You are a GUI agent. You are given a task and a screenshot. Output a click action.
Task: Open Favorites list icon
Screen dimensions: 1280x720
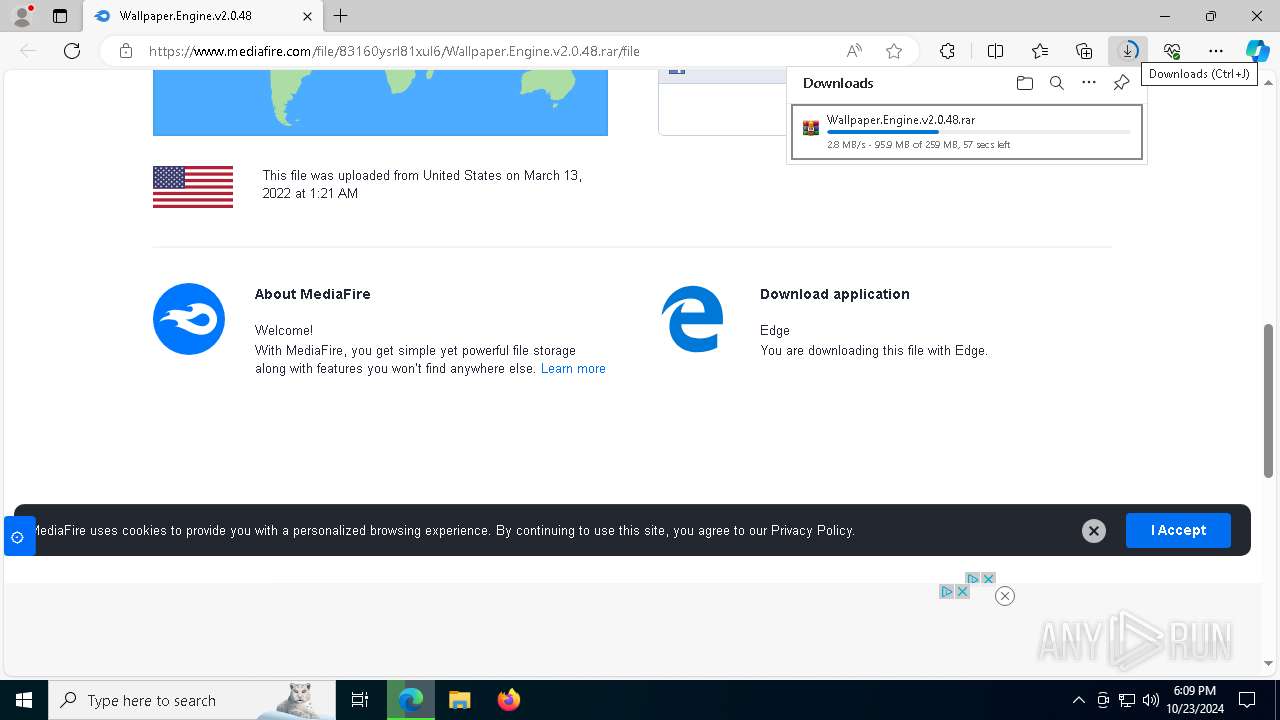tap(1040, 51)
